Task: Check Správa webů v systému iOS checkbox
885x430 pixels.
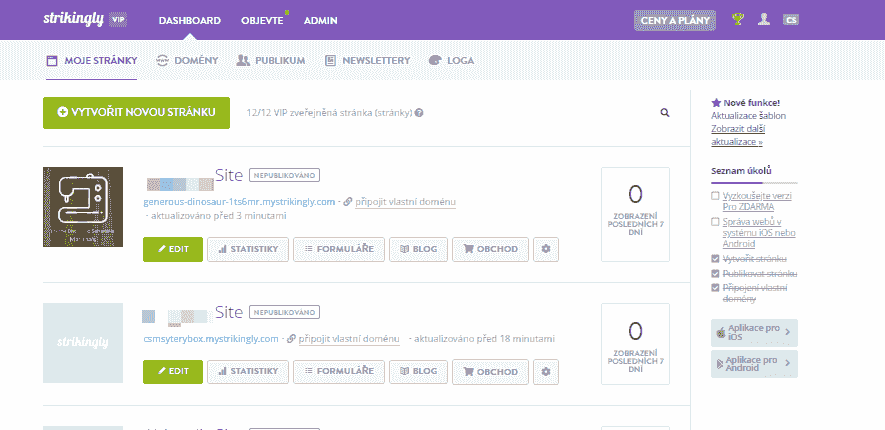Action: [715, 222]
